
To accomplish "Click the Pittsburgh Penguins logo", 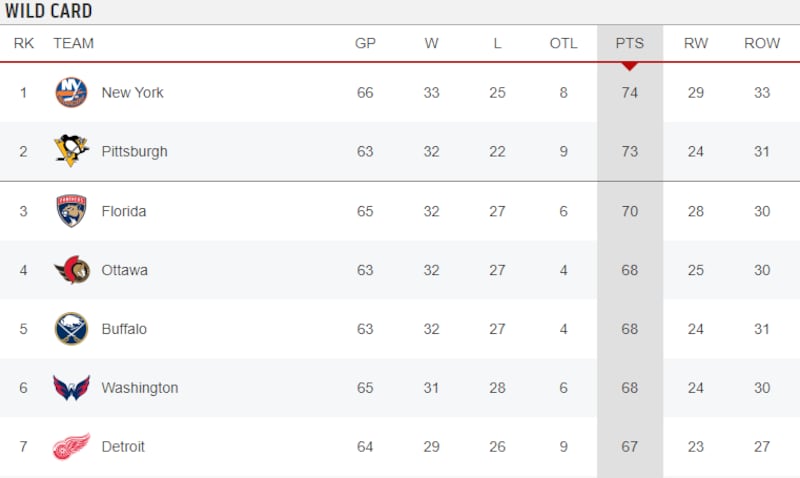I will [x=71, y=152].
